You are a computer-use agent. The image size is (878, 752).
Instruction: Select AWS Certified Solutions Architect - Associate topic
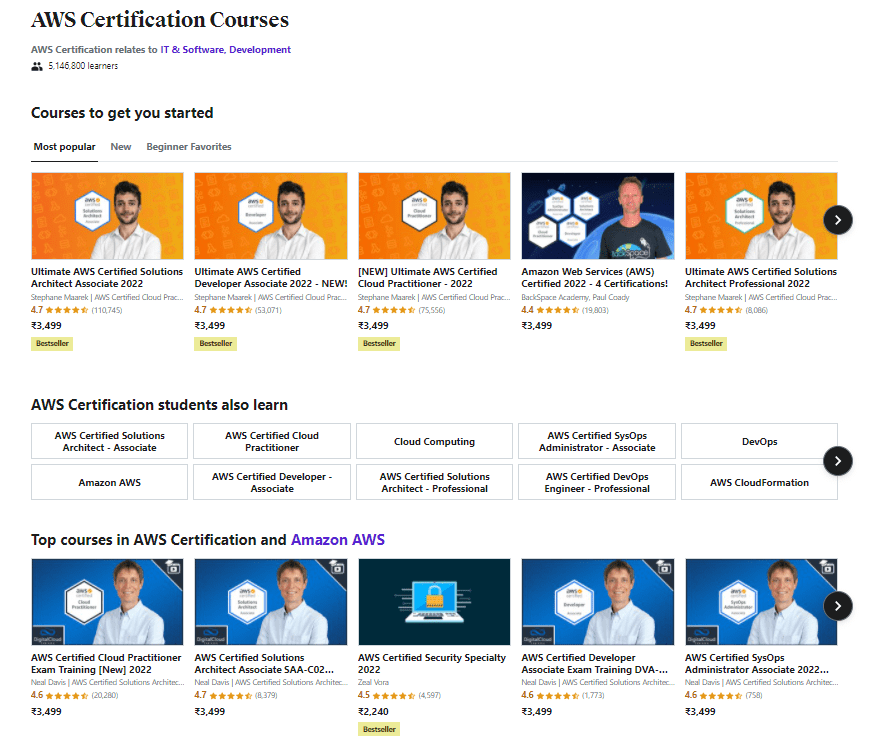click(109, 441)
